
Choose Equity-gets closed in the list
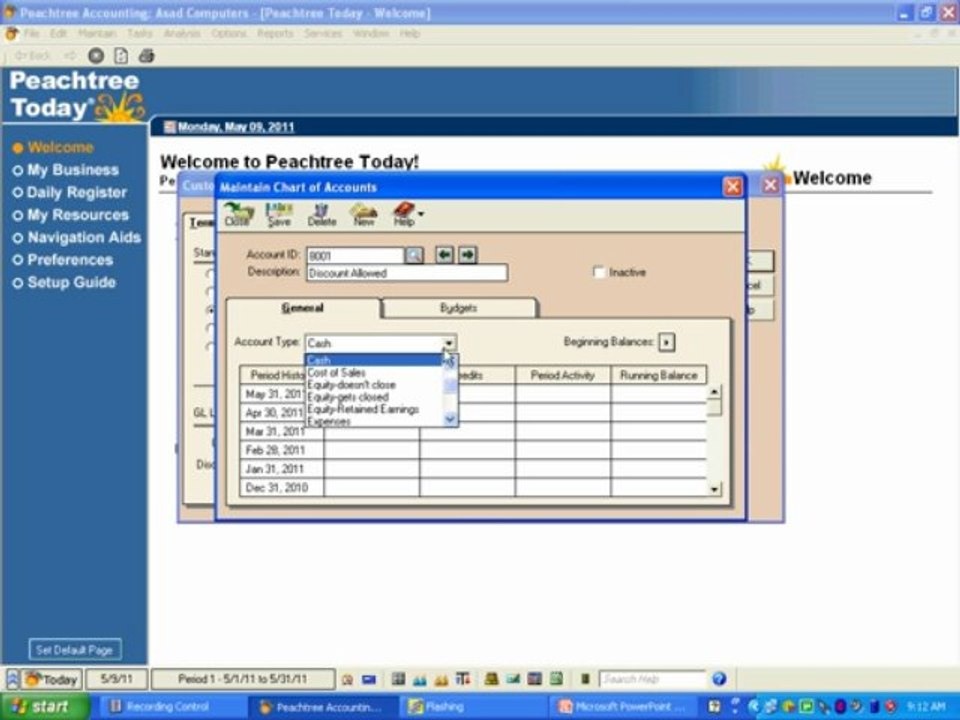coord(348,397)
